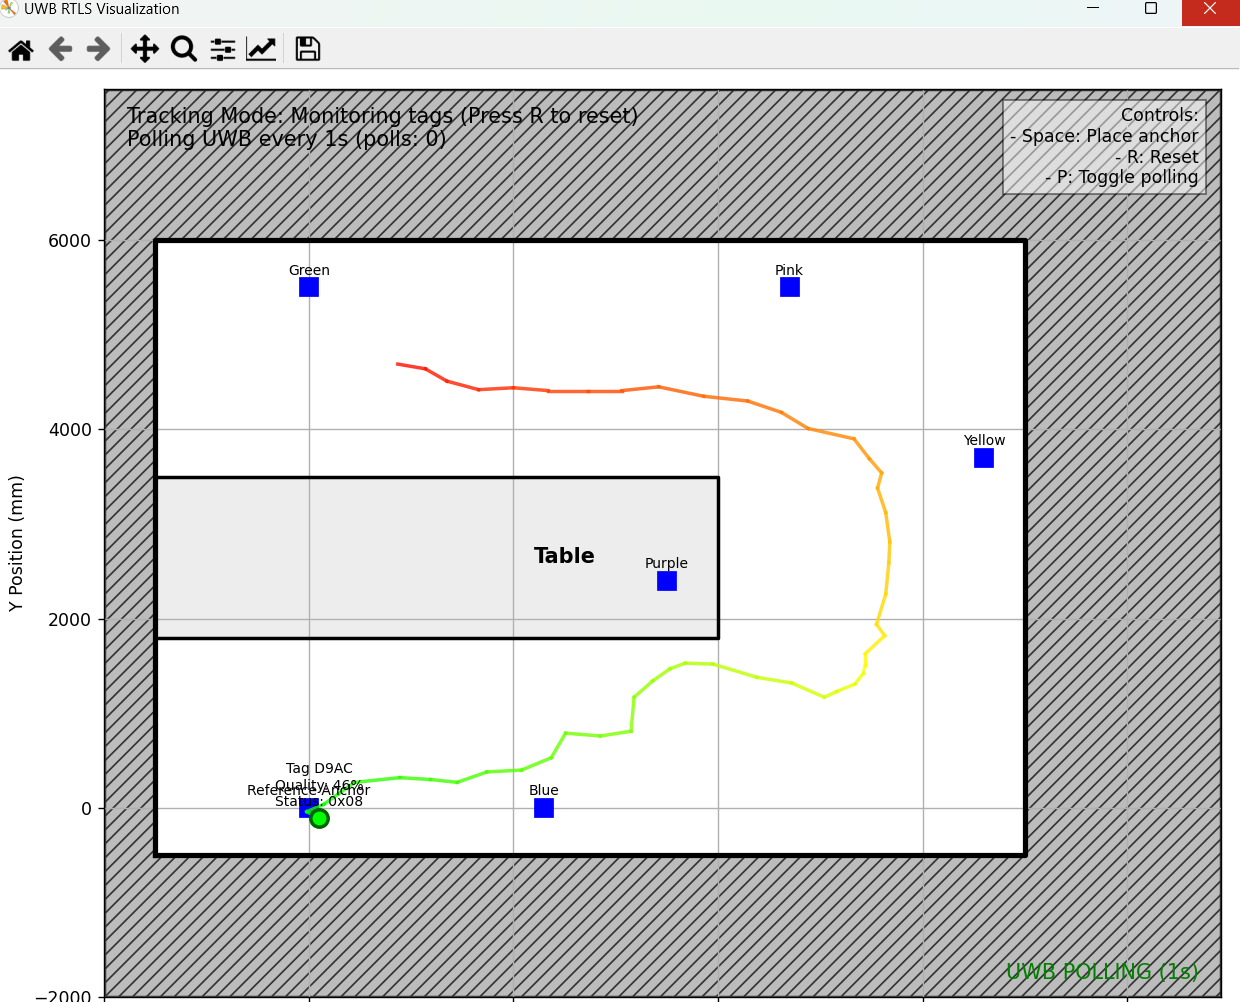
Task: Click the UWB POLLING status text
Action: (1101, 972)
